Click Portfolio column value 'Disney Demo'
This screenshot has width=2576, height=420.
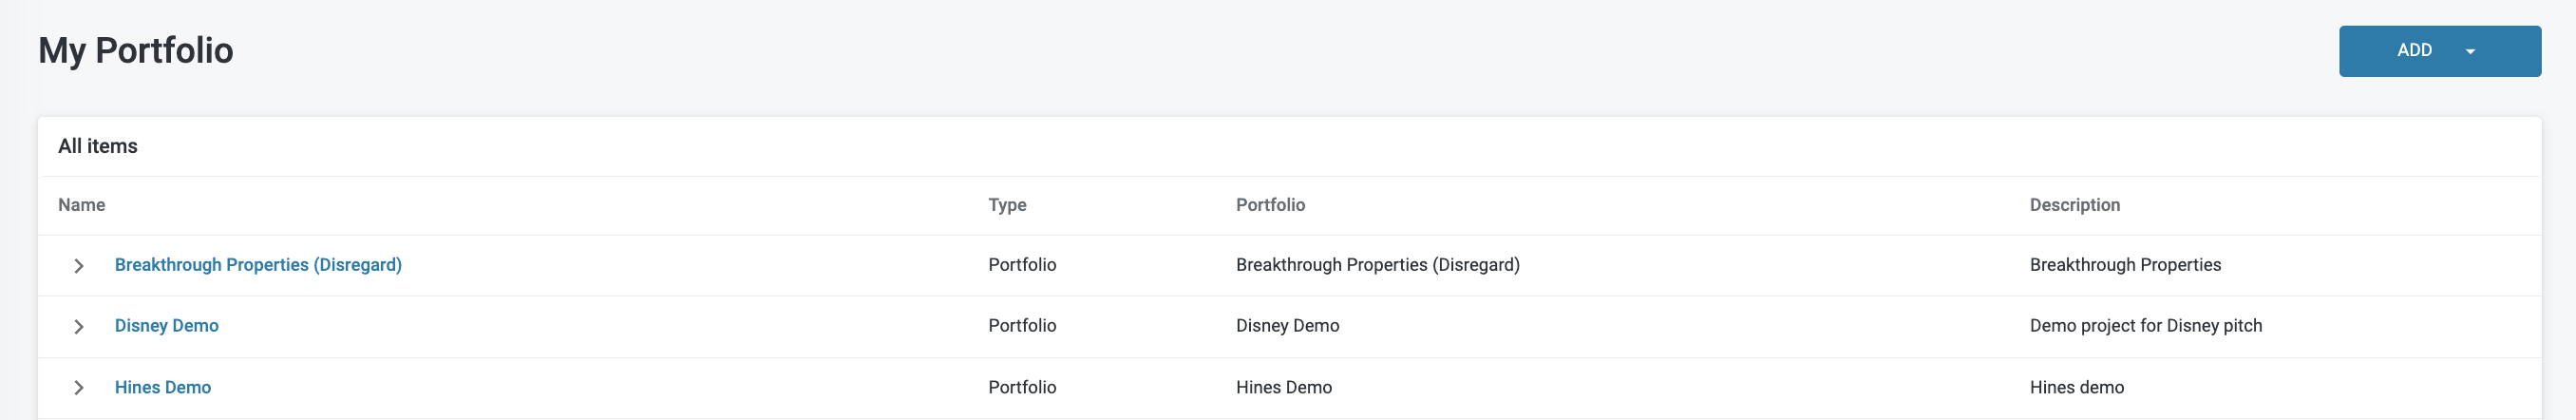point(1287,326)
